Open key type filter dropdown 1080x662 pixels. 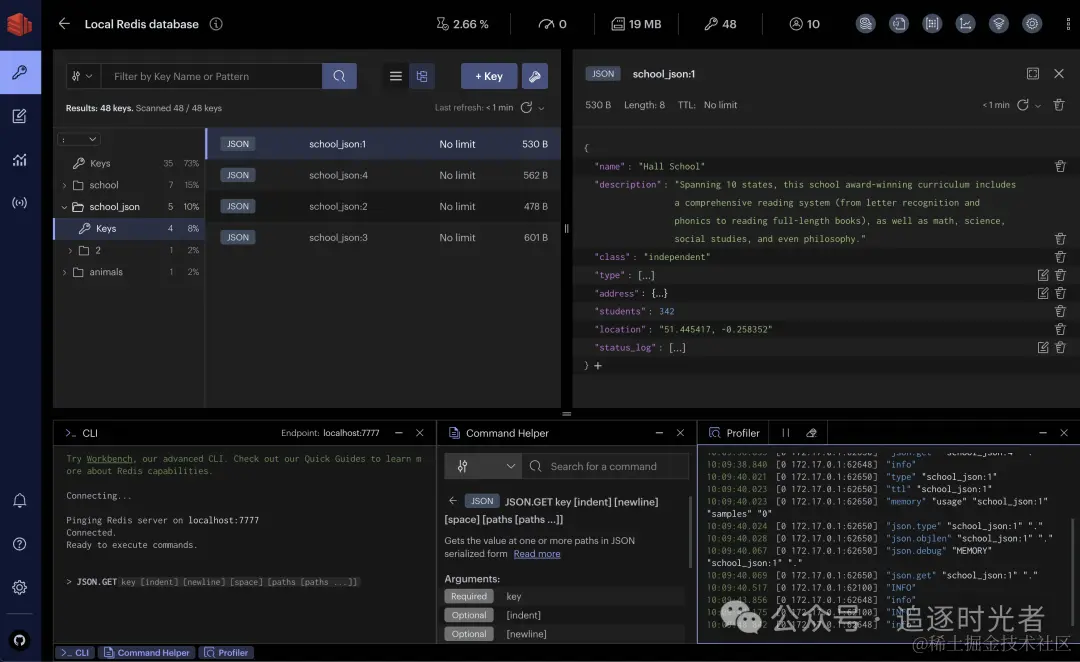tap(83, 76)
